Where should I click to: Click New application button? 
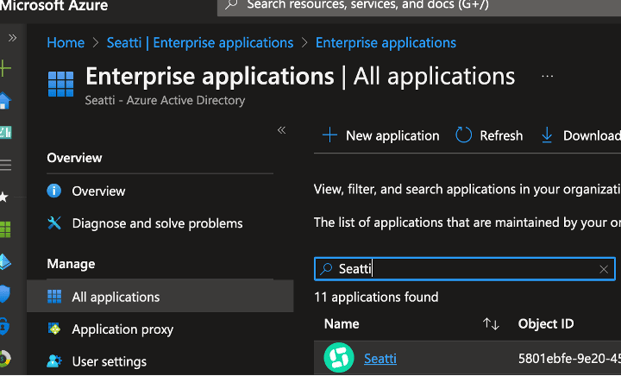(x=381, y=136)
